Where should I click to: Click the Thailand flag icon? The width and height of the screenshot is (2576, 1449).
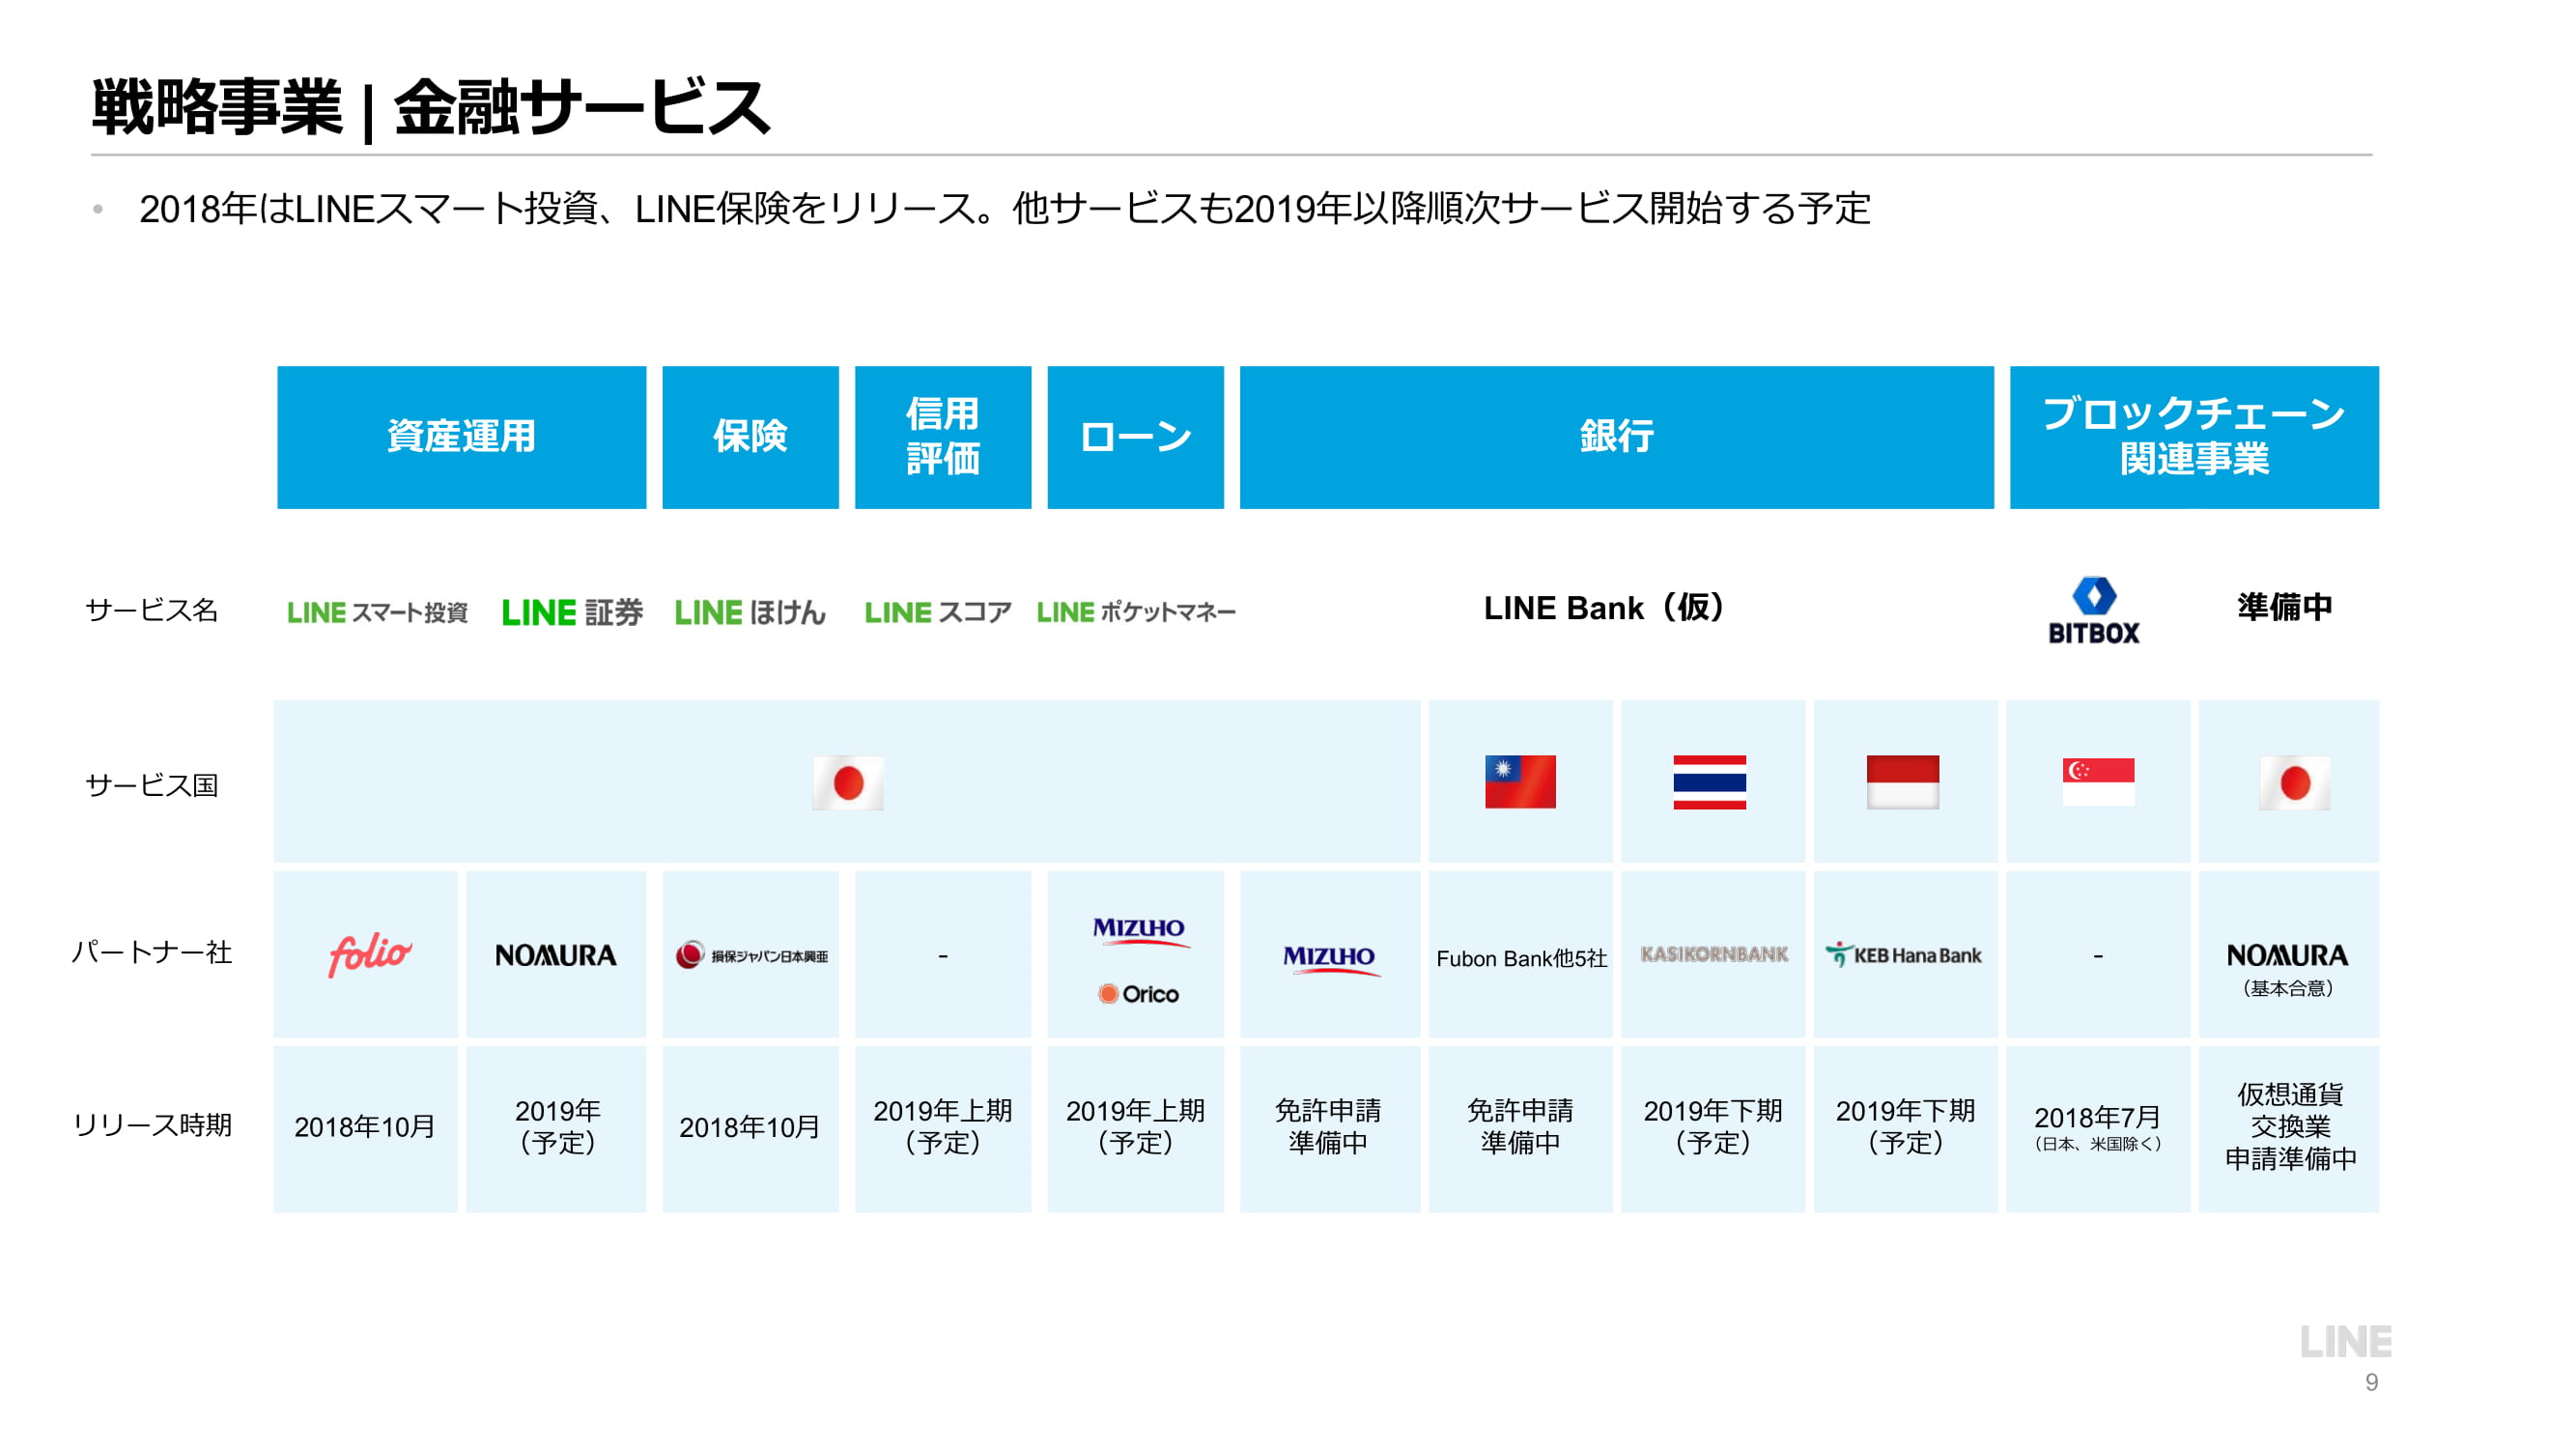(x=1709, y=781)
